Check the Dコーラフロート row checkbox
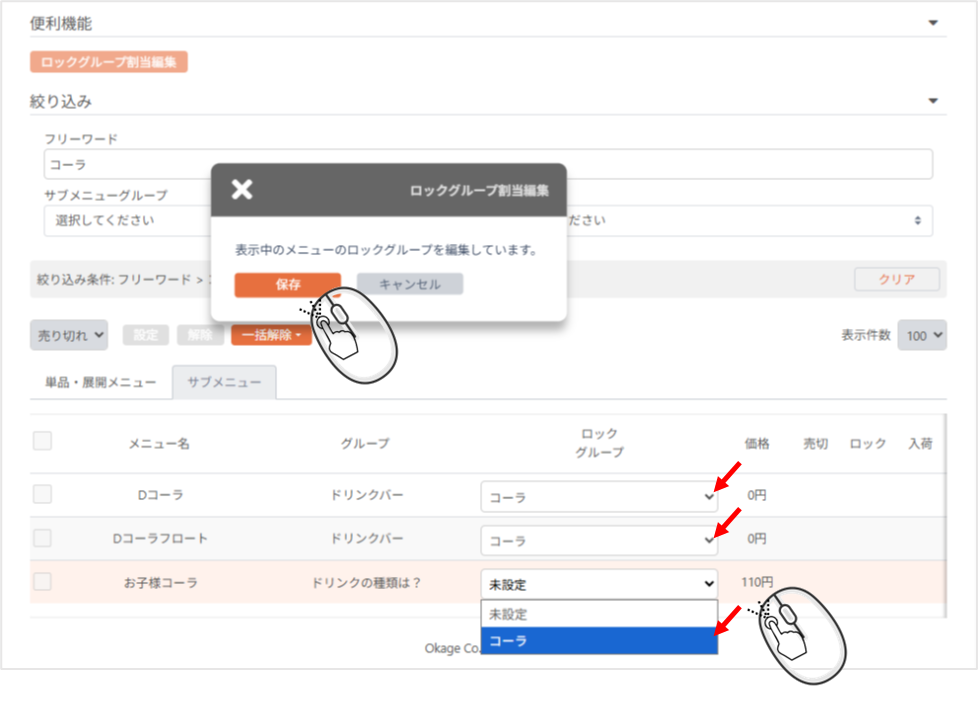 [43, 538]
